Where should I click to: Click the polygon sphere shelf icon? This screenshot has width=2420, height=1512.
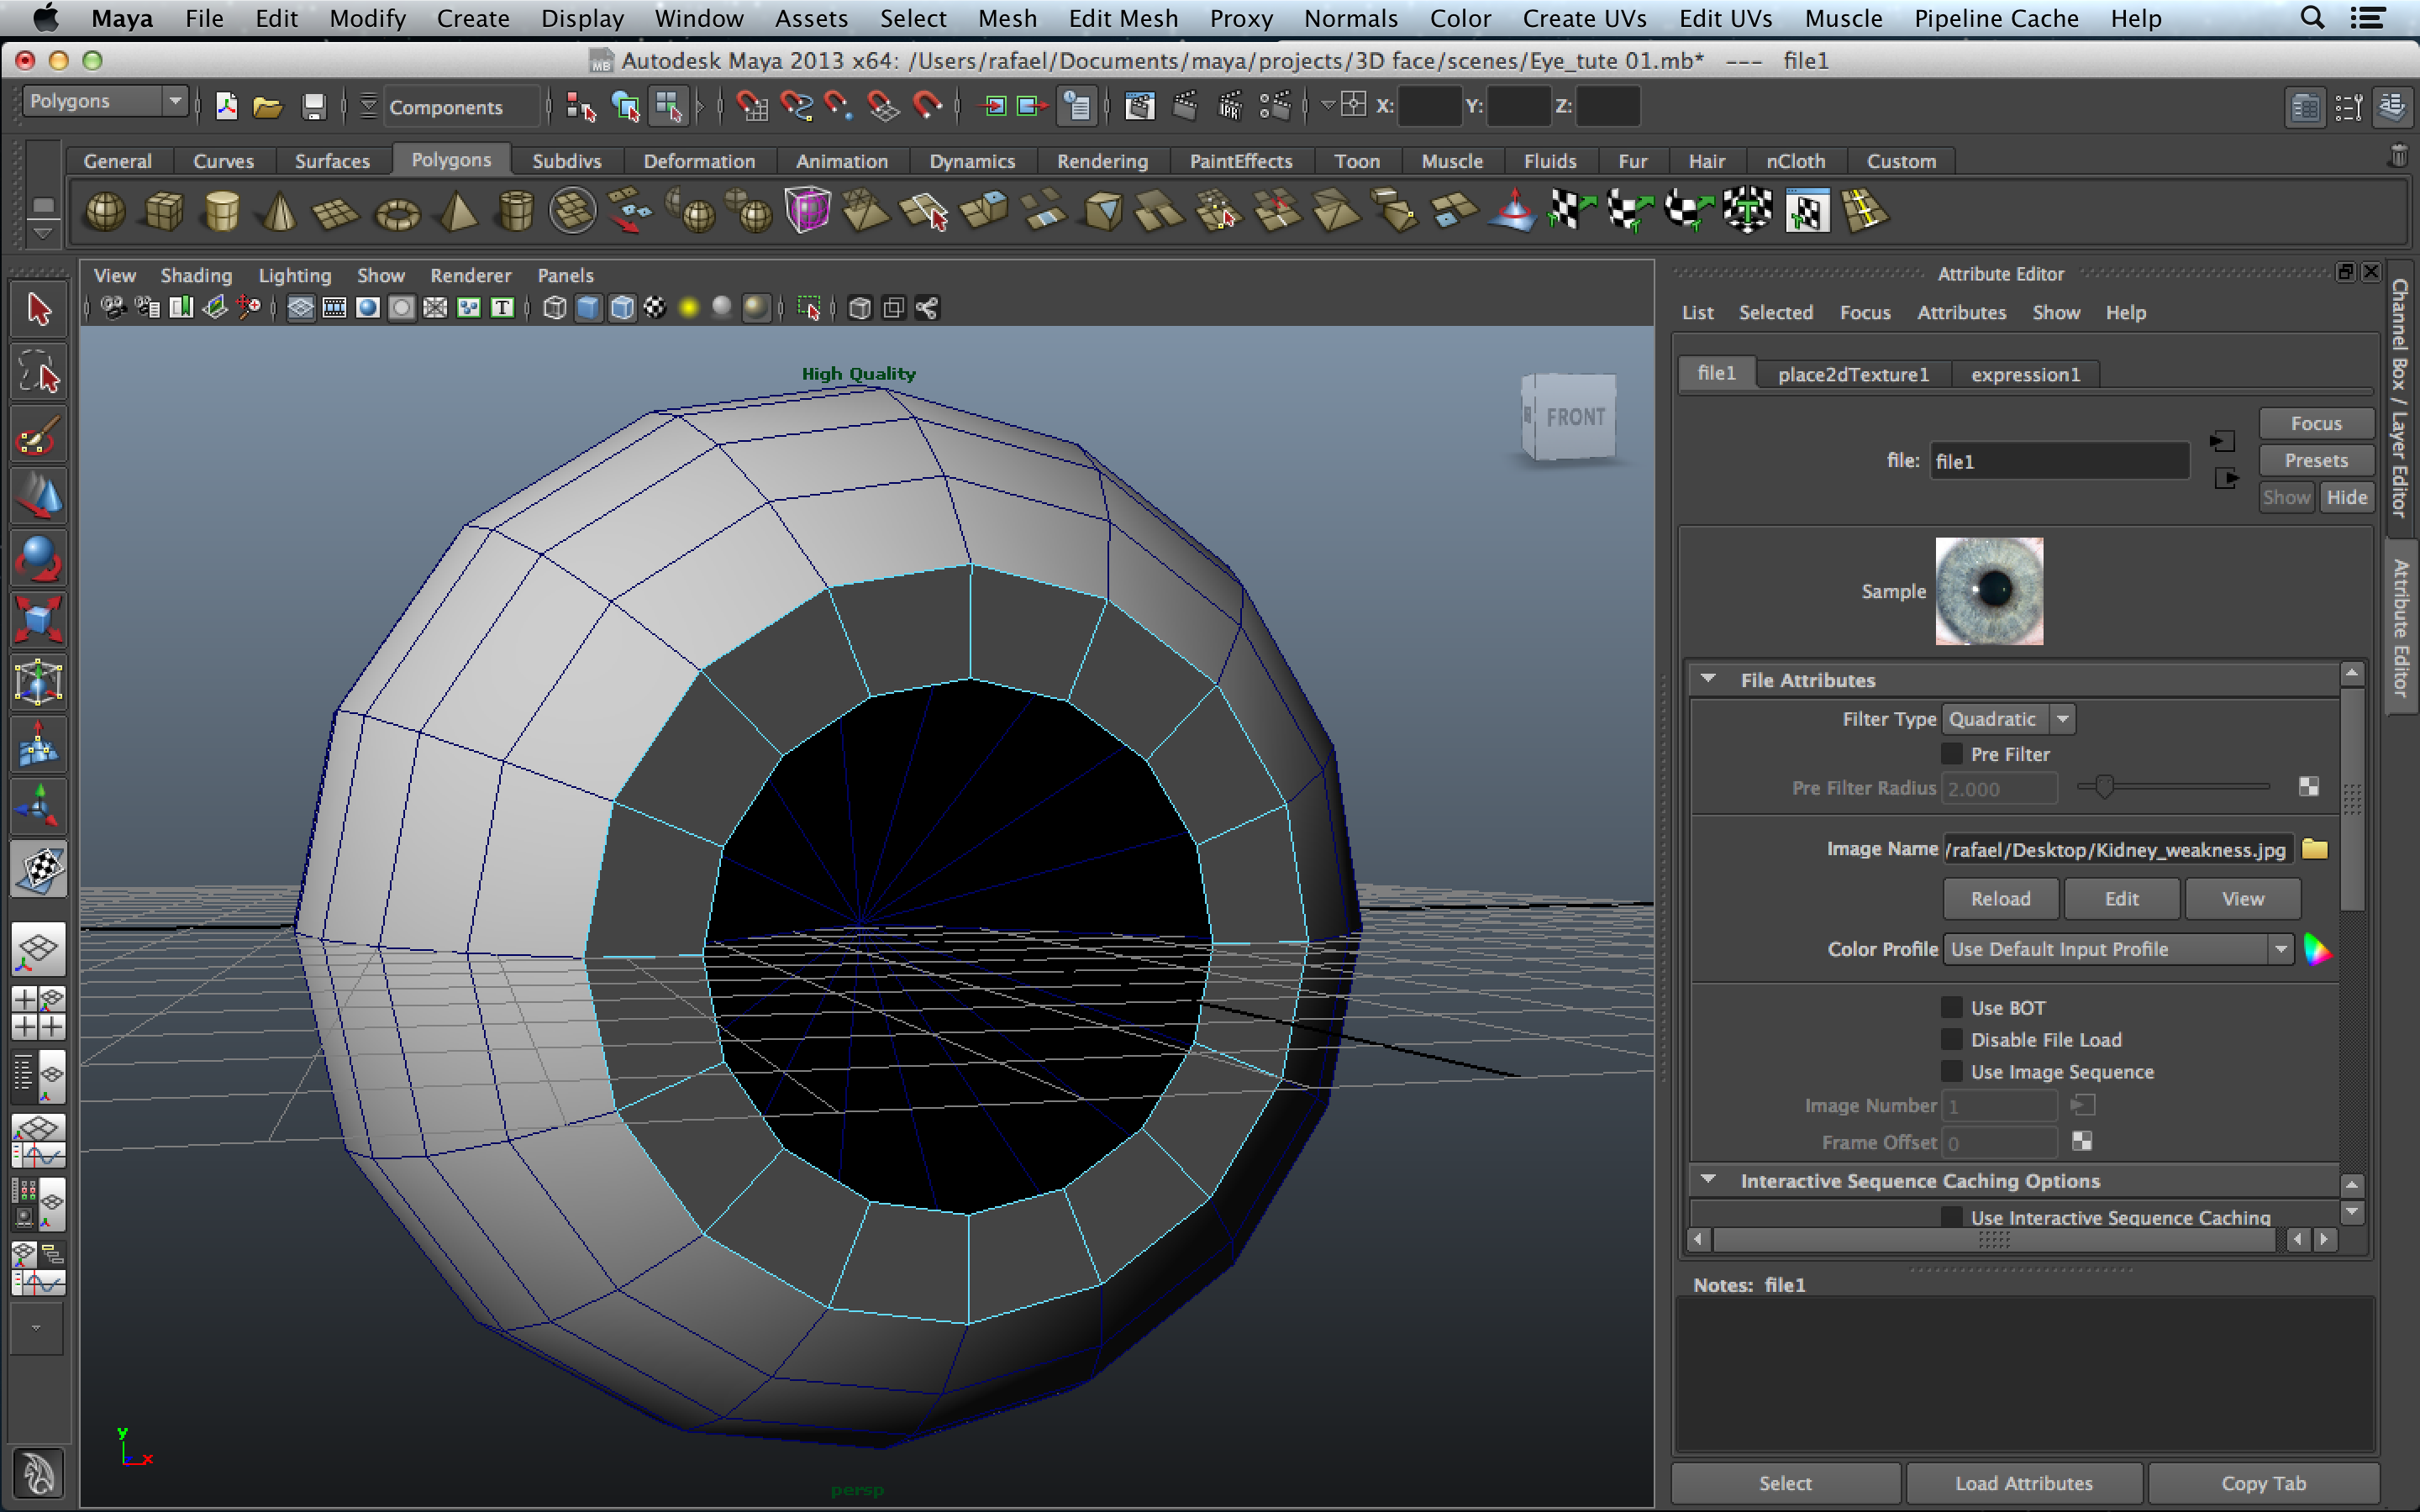click(x=105, y=212)
